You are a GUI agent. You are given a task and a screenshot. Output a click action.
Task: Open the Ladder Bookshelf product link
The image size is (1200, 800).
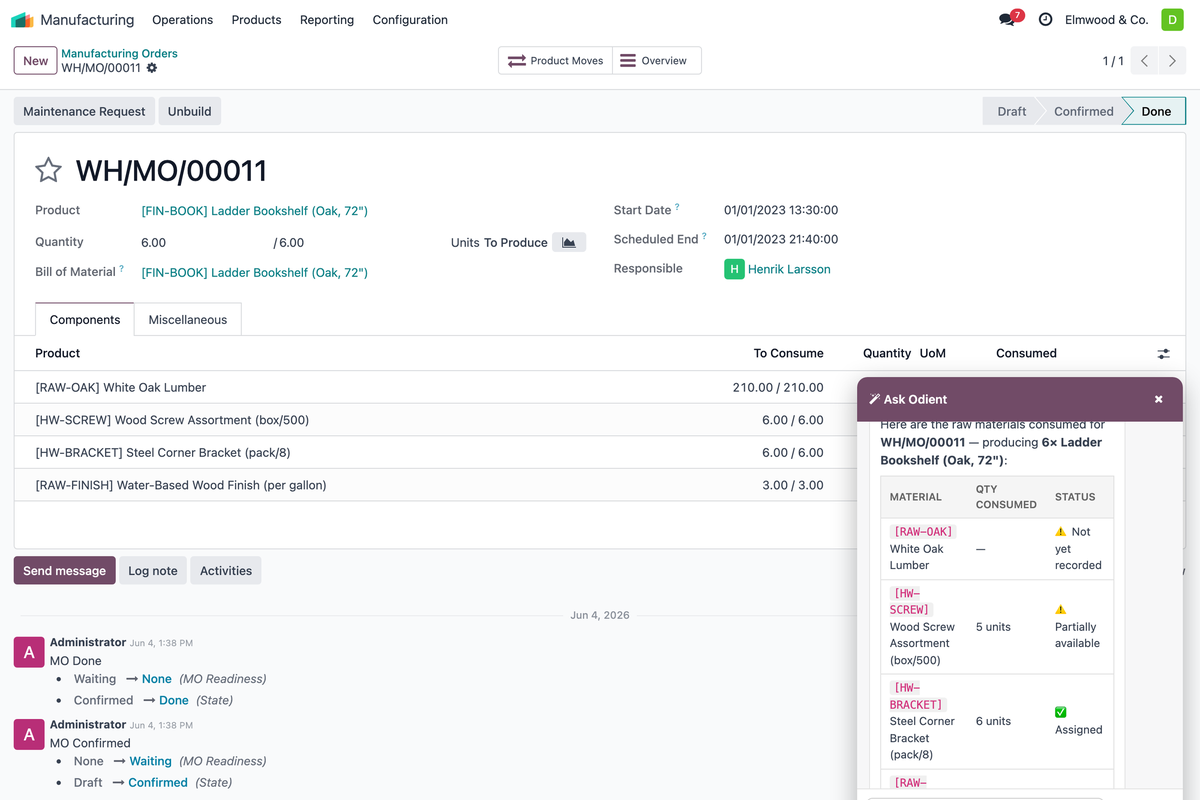[255, 211]
